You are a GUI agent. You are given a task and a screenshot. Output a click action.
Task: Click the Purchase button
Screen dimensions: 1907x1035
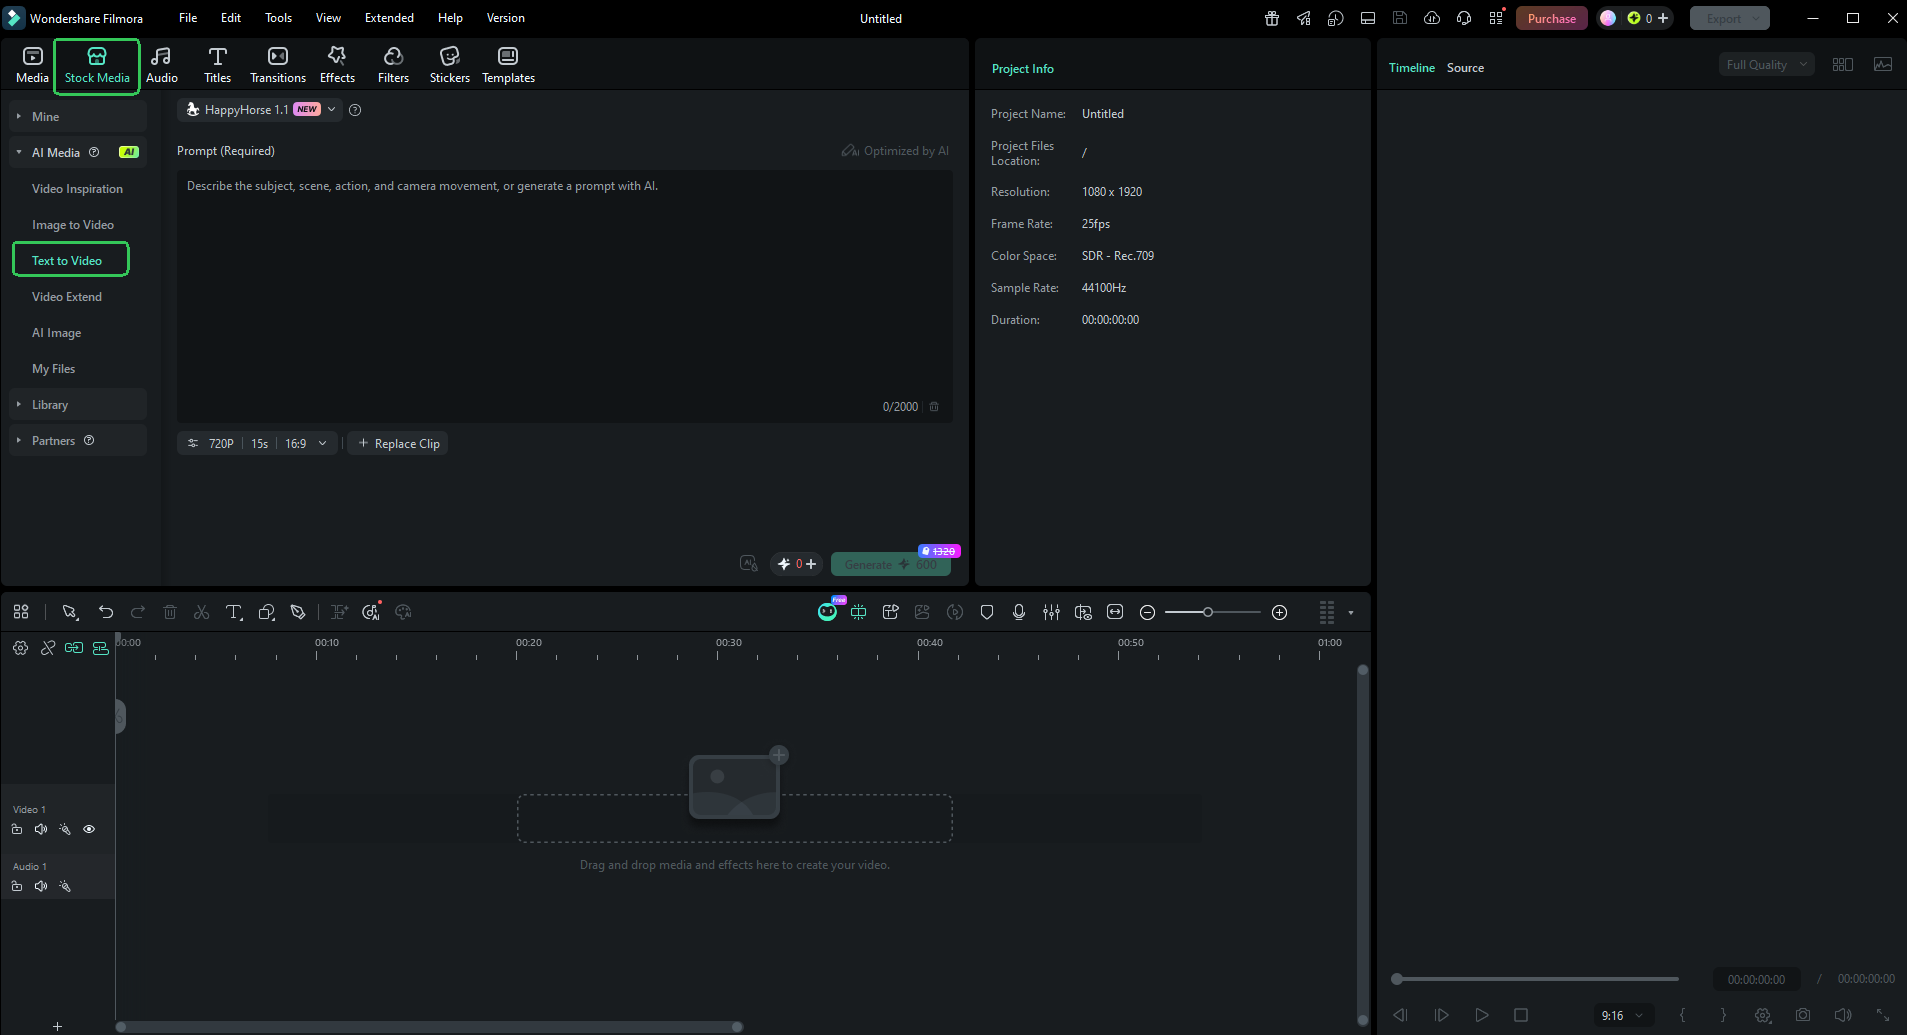pyautogui.click(x=1551, y=18)
